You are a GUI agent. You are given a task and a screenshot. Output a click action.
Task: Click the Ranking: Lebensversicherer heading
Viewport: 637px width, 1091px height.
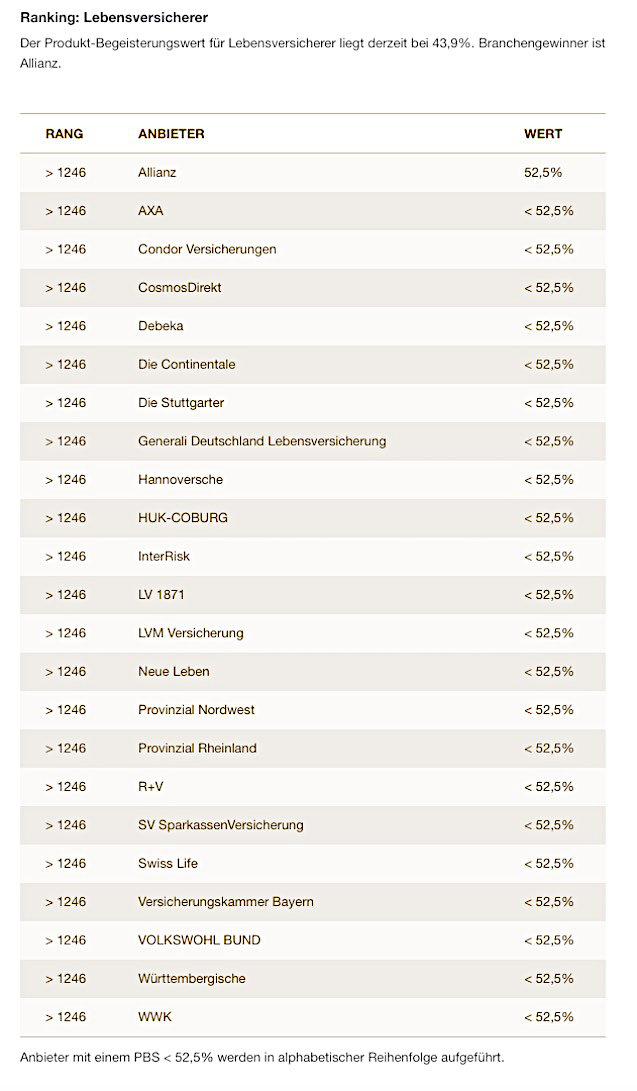[115, 18]
